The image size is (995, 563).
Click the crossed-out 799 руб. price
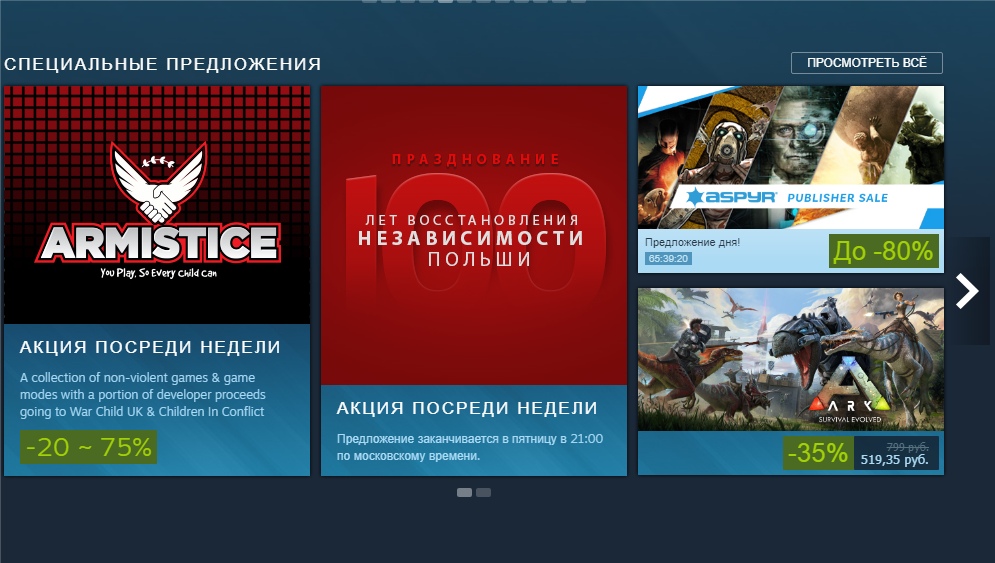click(907, 447)
